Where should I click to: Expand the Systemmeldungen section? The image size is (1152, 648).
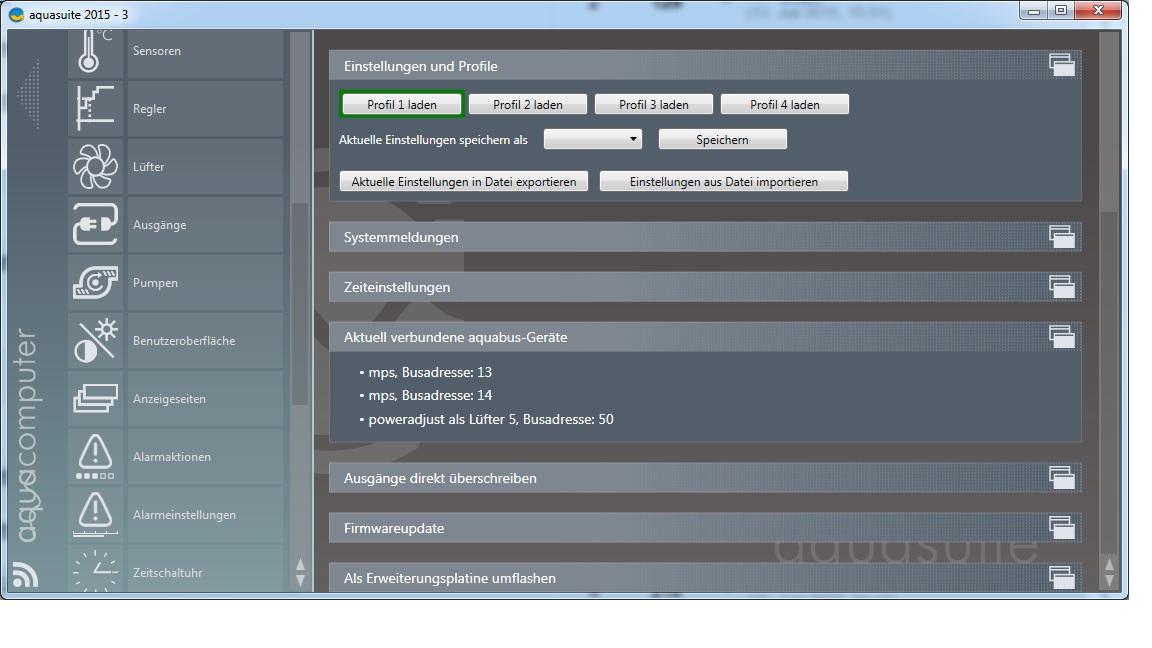click(705, 237)
